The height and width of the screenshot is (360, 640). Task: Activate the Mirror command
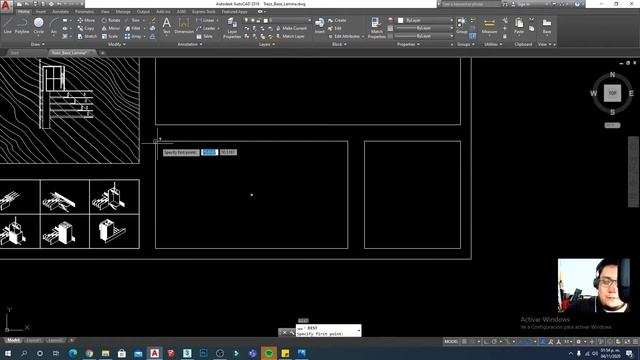click(111, 28)
